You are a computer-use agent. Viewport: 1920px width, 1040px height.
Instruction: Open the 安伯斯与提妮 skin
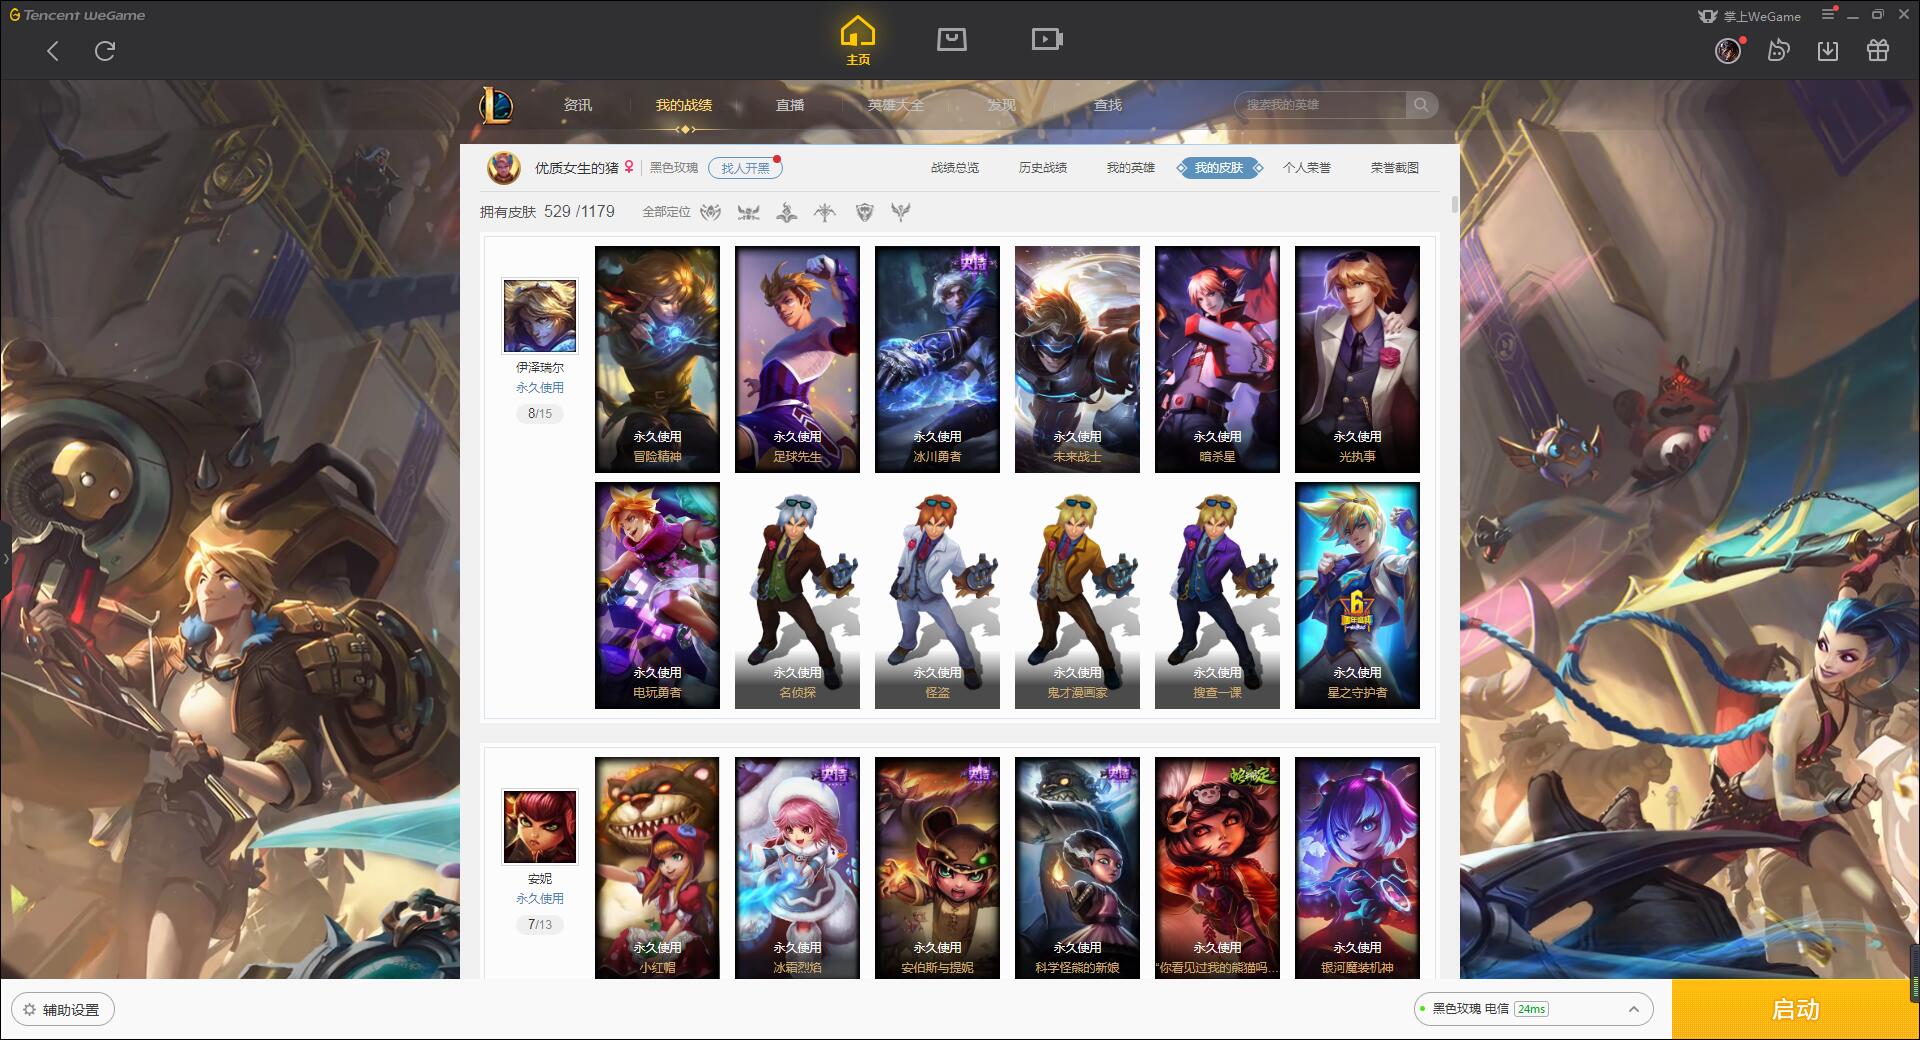point(937,867)
